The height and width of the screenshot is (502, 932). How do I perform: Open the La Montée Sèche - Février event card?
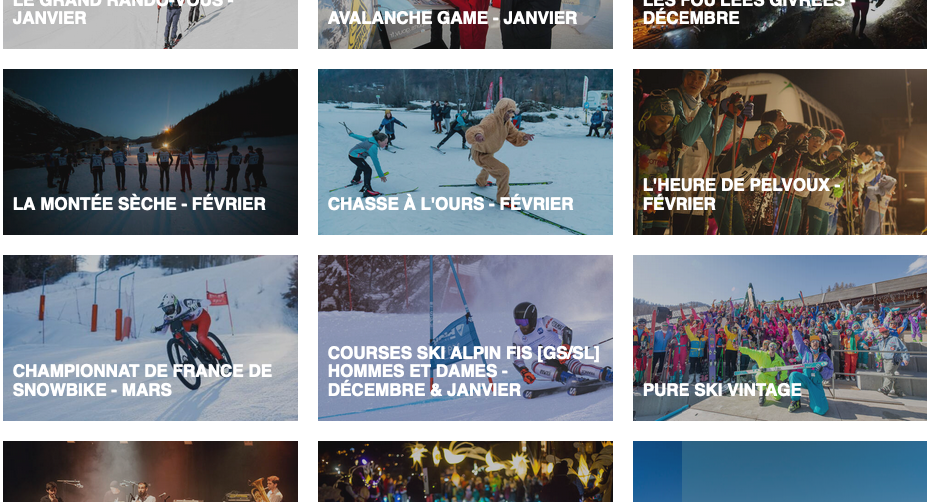point(150,152)
